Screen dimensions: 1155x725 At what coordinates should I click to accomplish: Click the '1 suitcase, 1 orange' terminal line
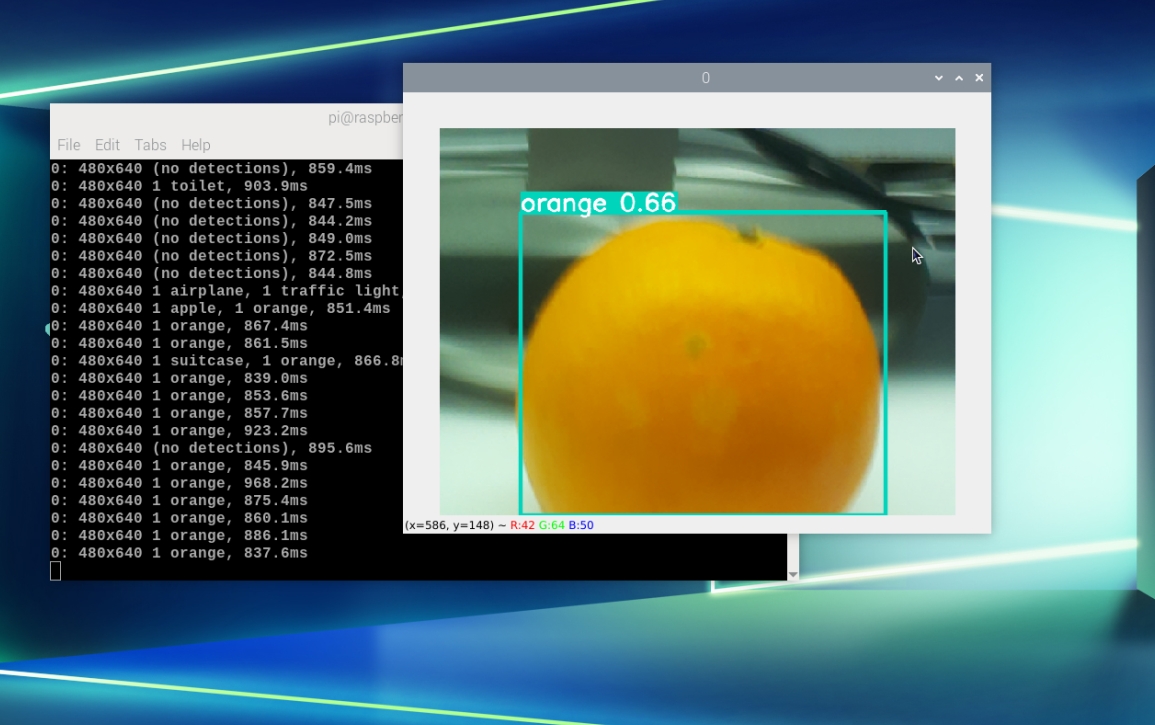pos(226,360)
